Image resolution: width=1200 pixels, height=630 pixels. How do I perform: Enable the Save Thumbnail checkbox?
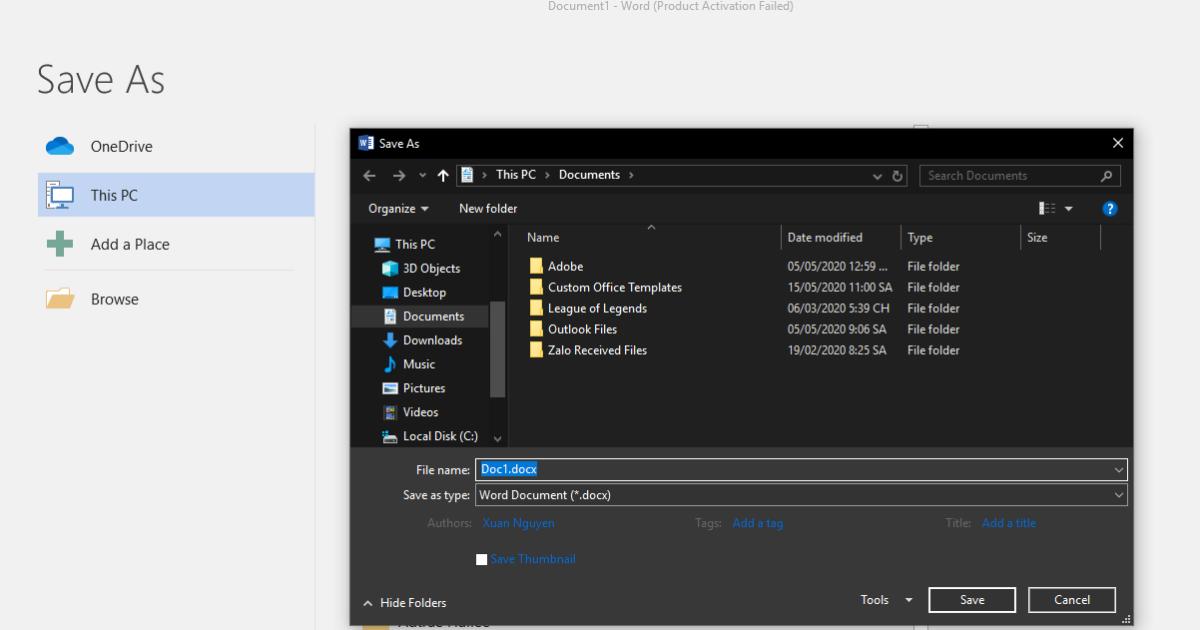click(x=482, y=560)
